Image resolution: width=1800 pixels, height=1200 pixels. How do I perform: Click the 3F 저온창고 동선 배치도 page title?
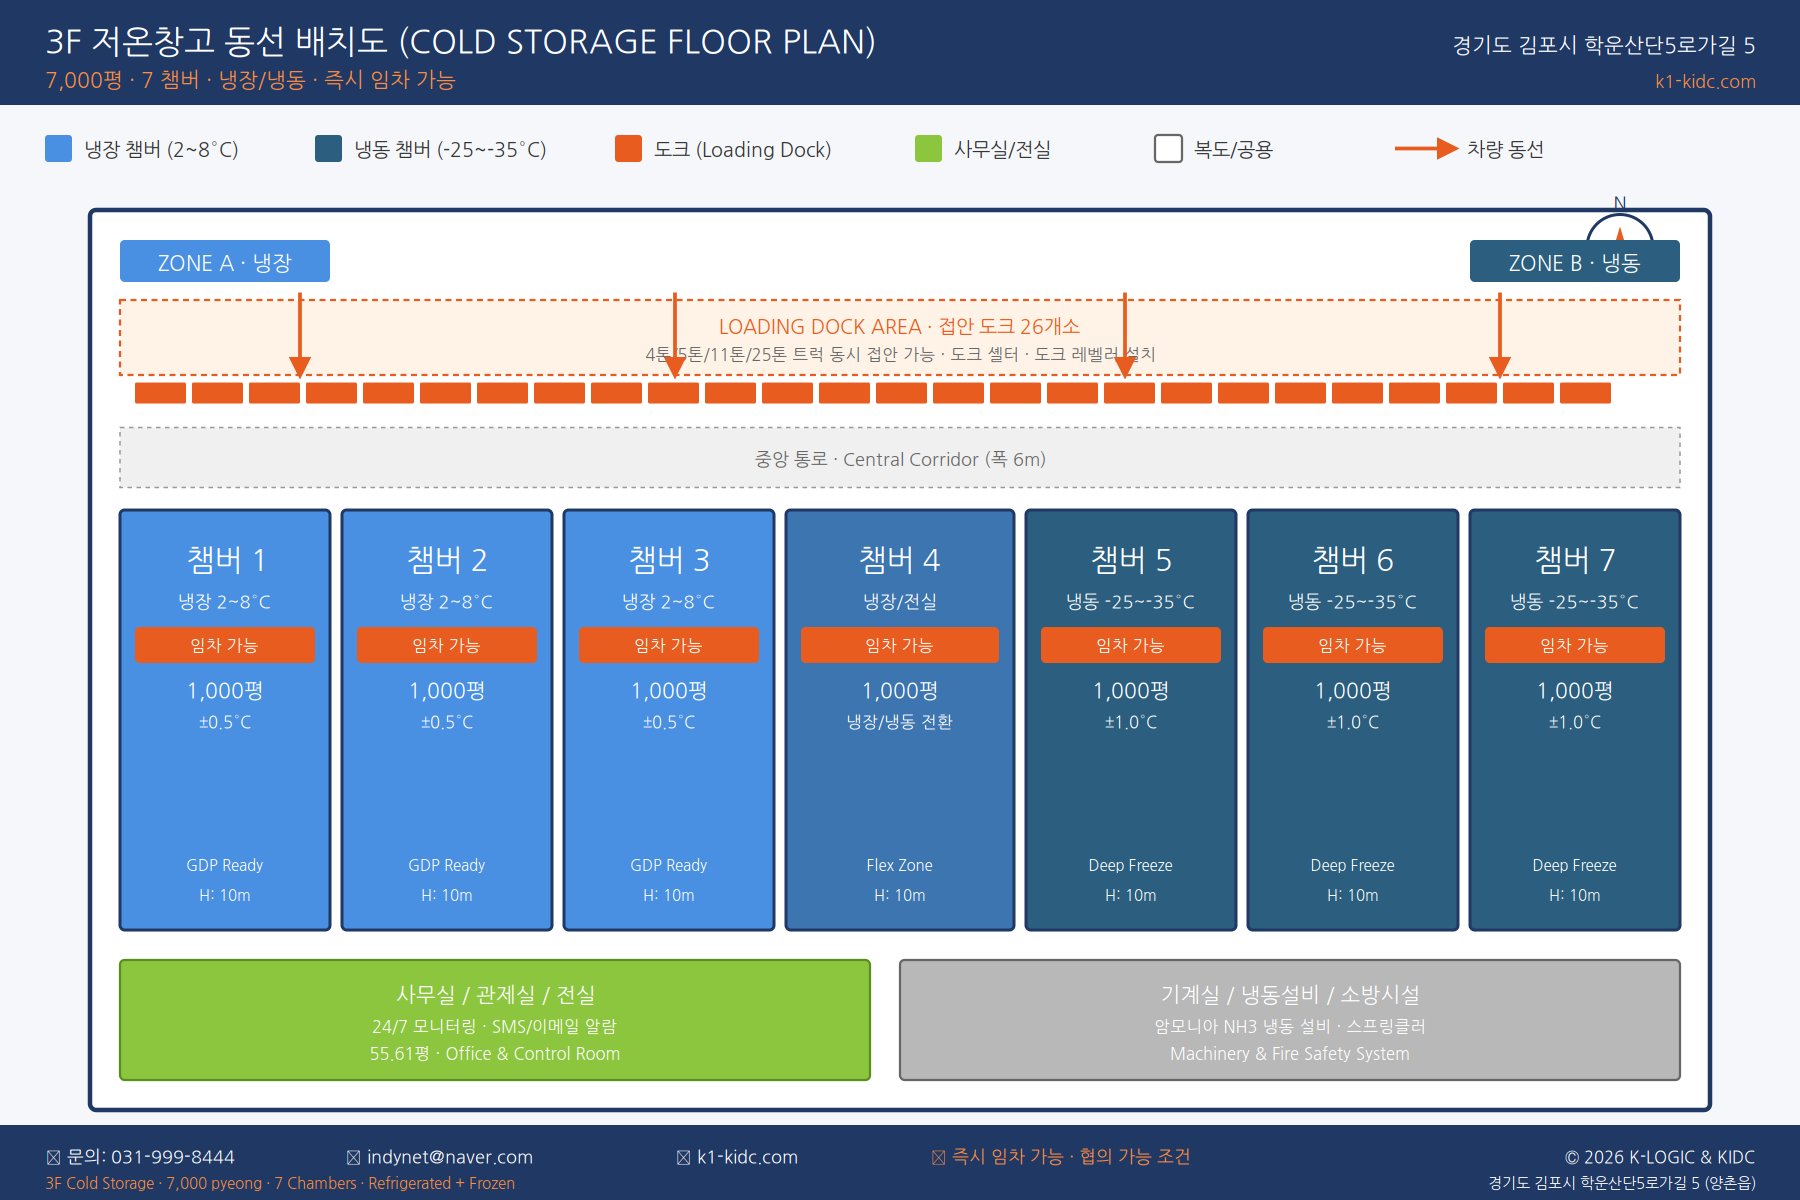pos(461,41)
